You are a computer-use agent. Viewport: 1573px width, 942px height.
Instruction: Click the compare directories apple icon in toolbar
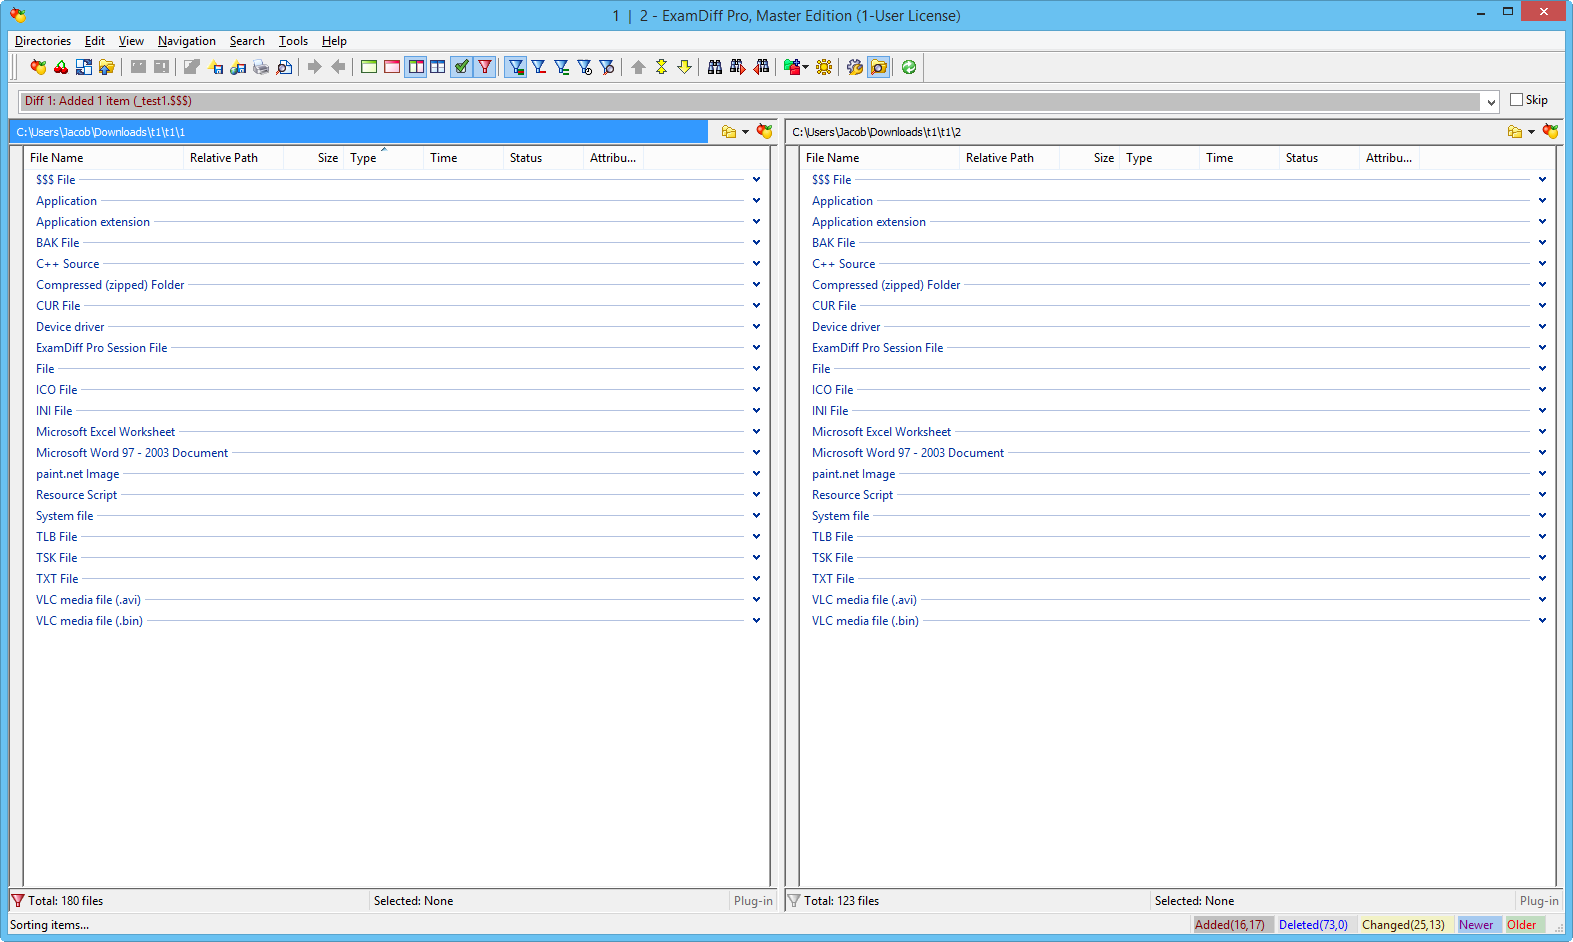tap(38, 67)
